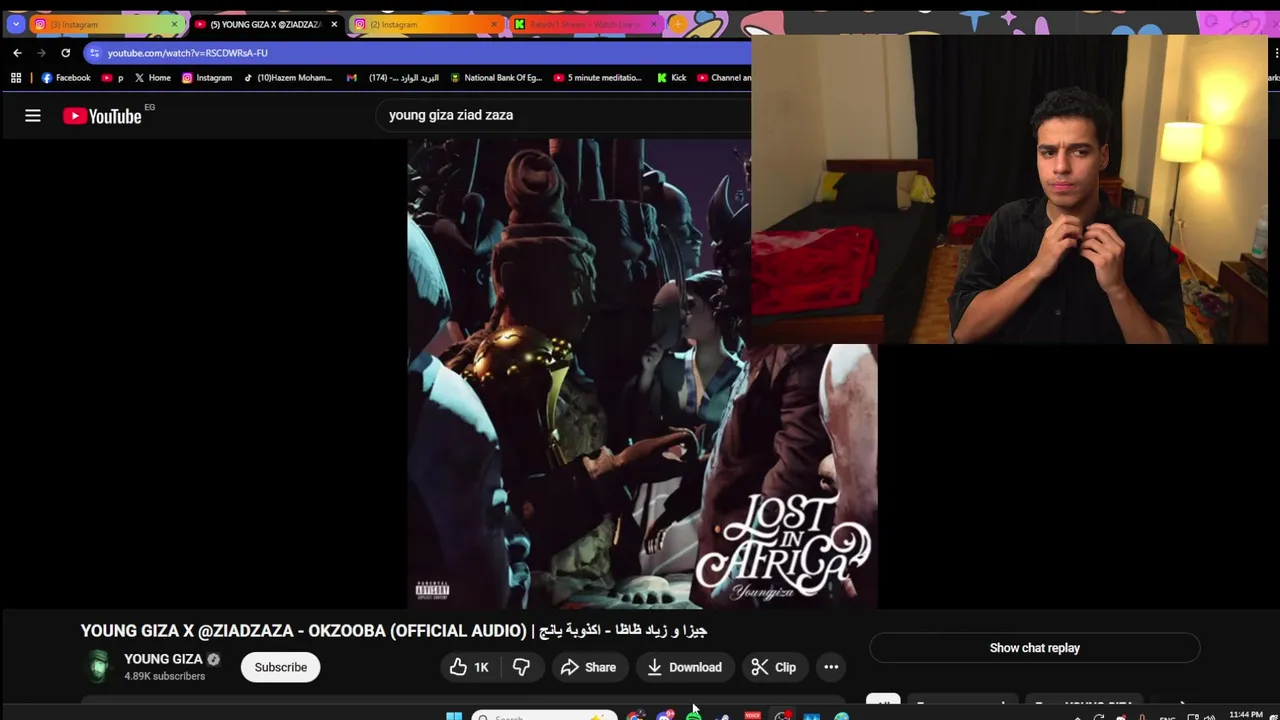The image size is (1280, 720).
Task: Go back in browser history
Action: 17,53
